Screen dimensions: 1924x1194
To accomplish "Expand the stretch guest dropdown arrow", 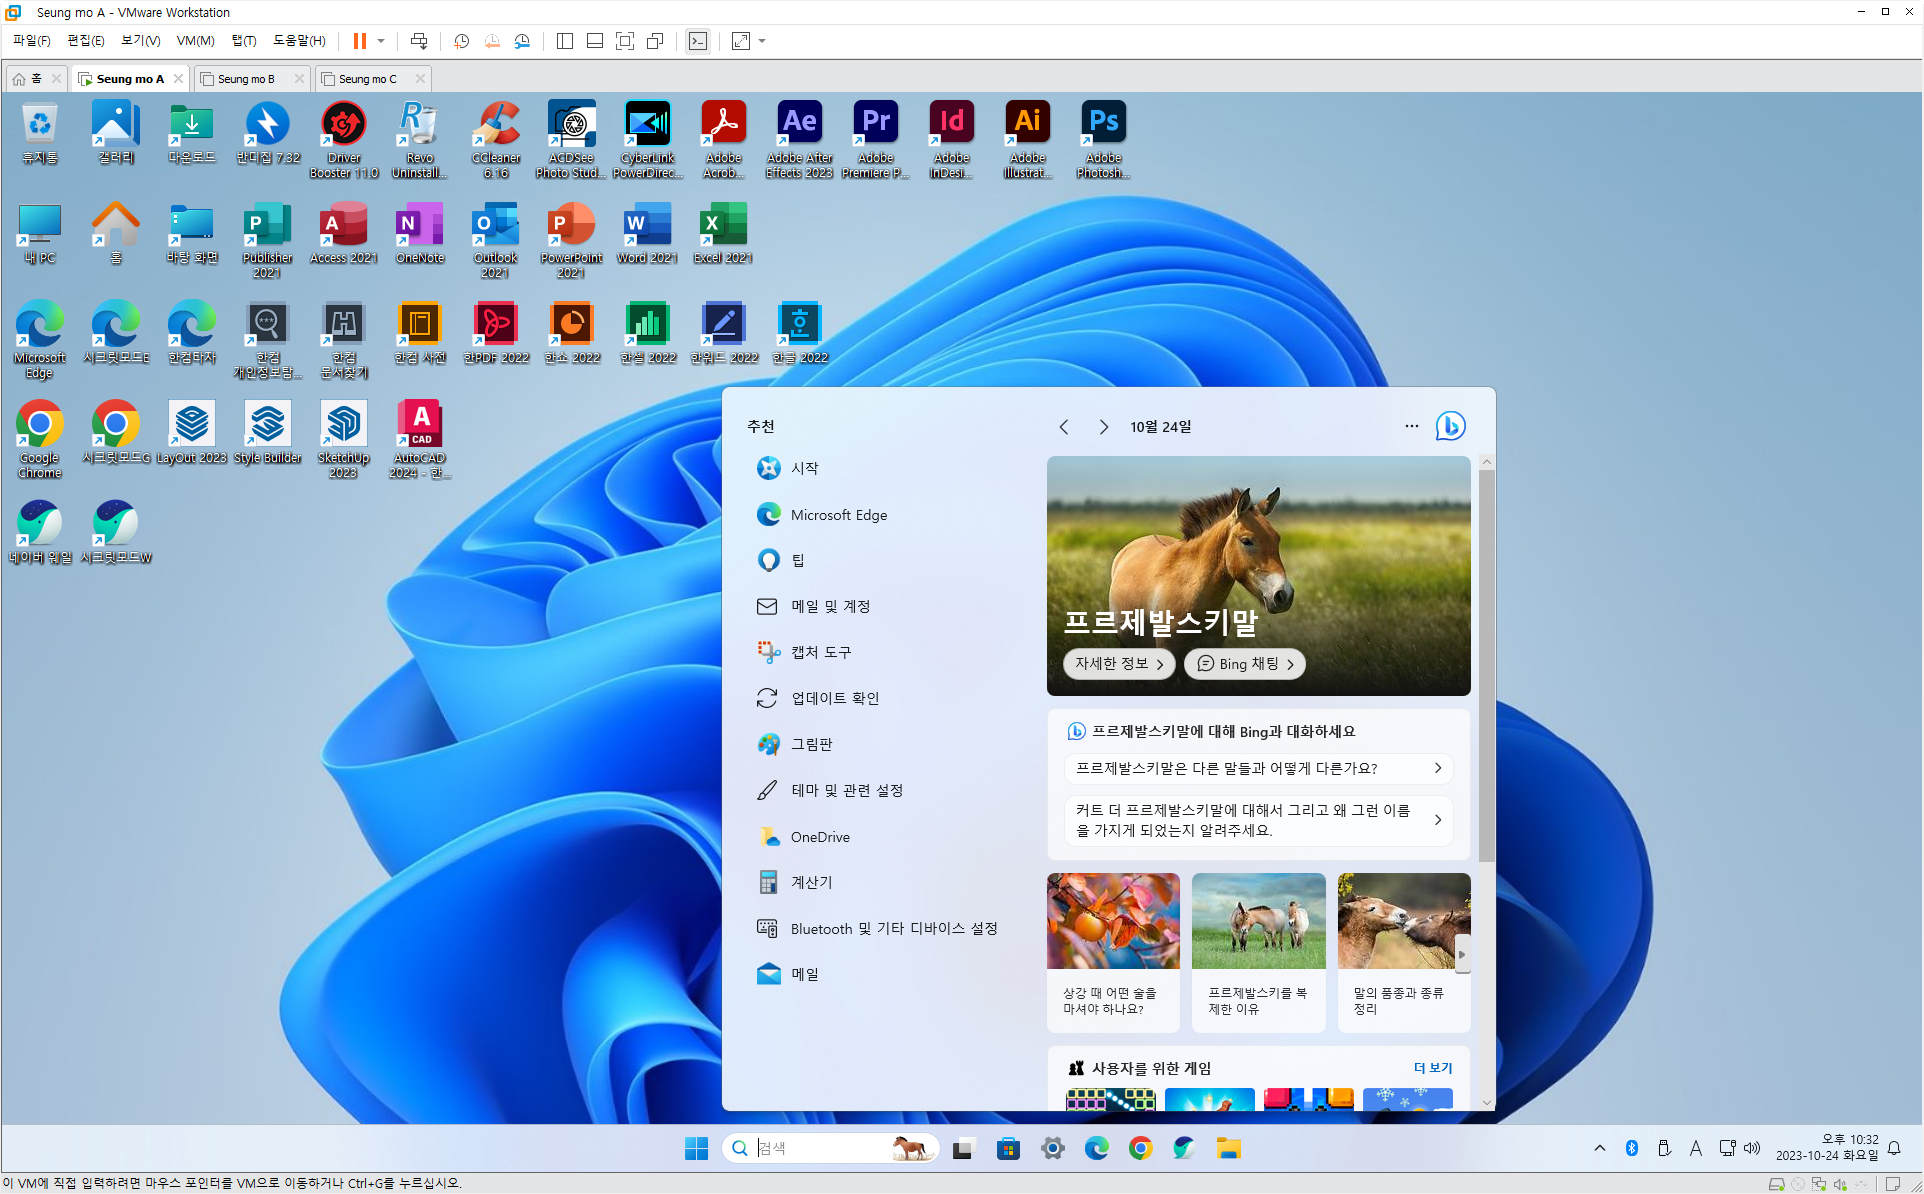I will (762, 41).
